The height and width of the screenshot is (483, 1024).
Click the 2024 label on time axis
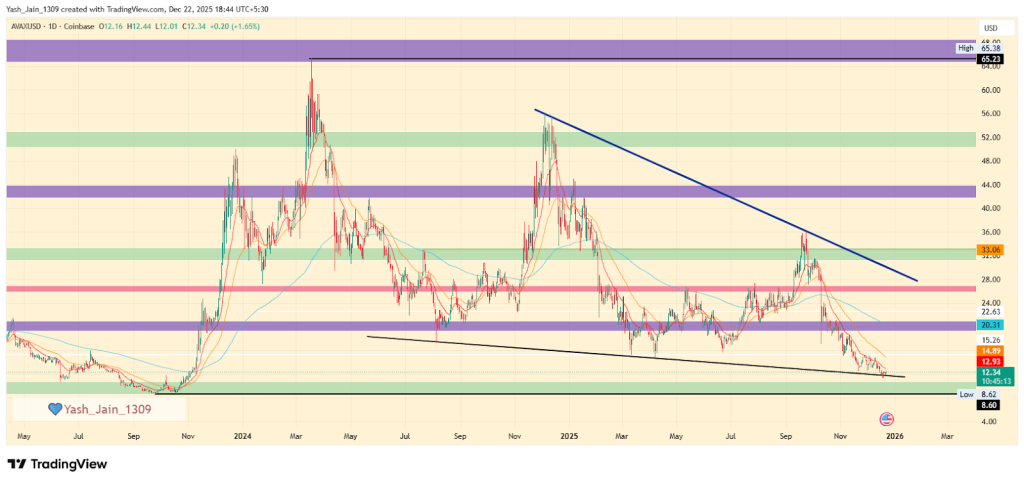point(241,437)
